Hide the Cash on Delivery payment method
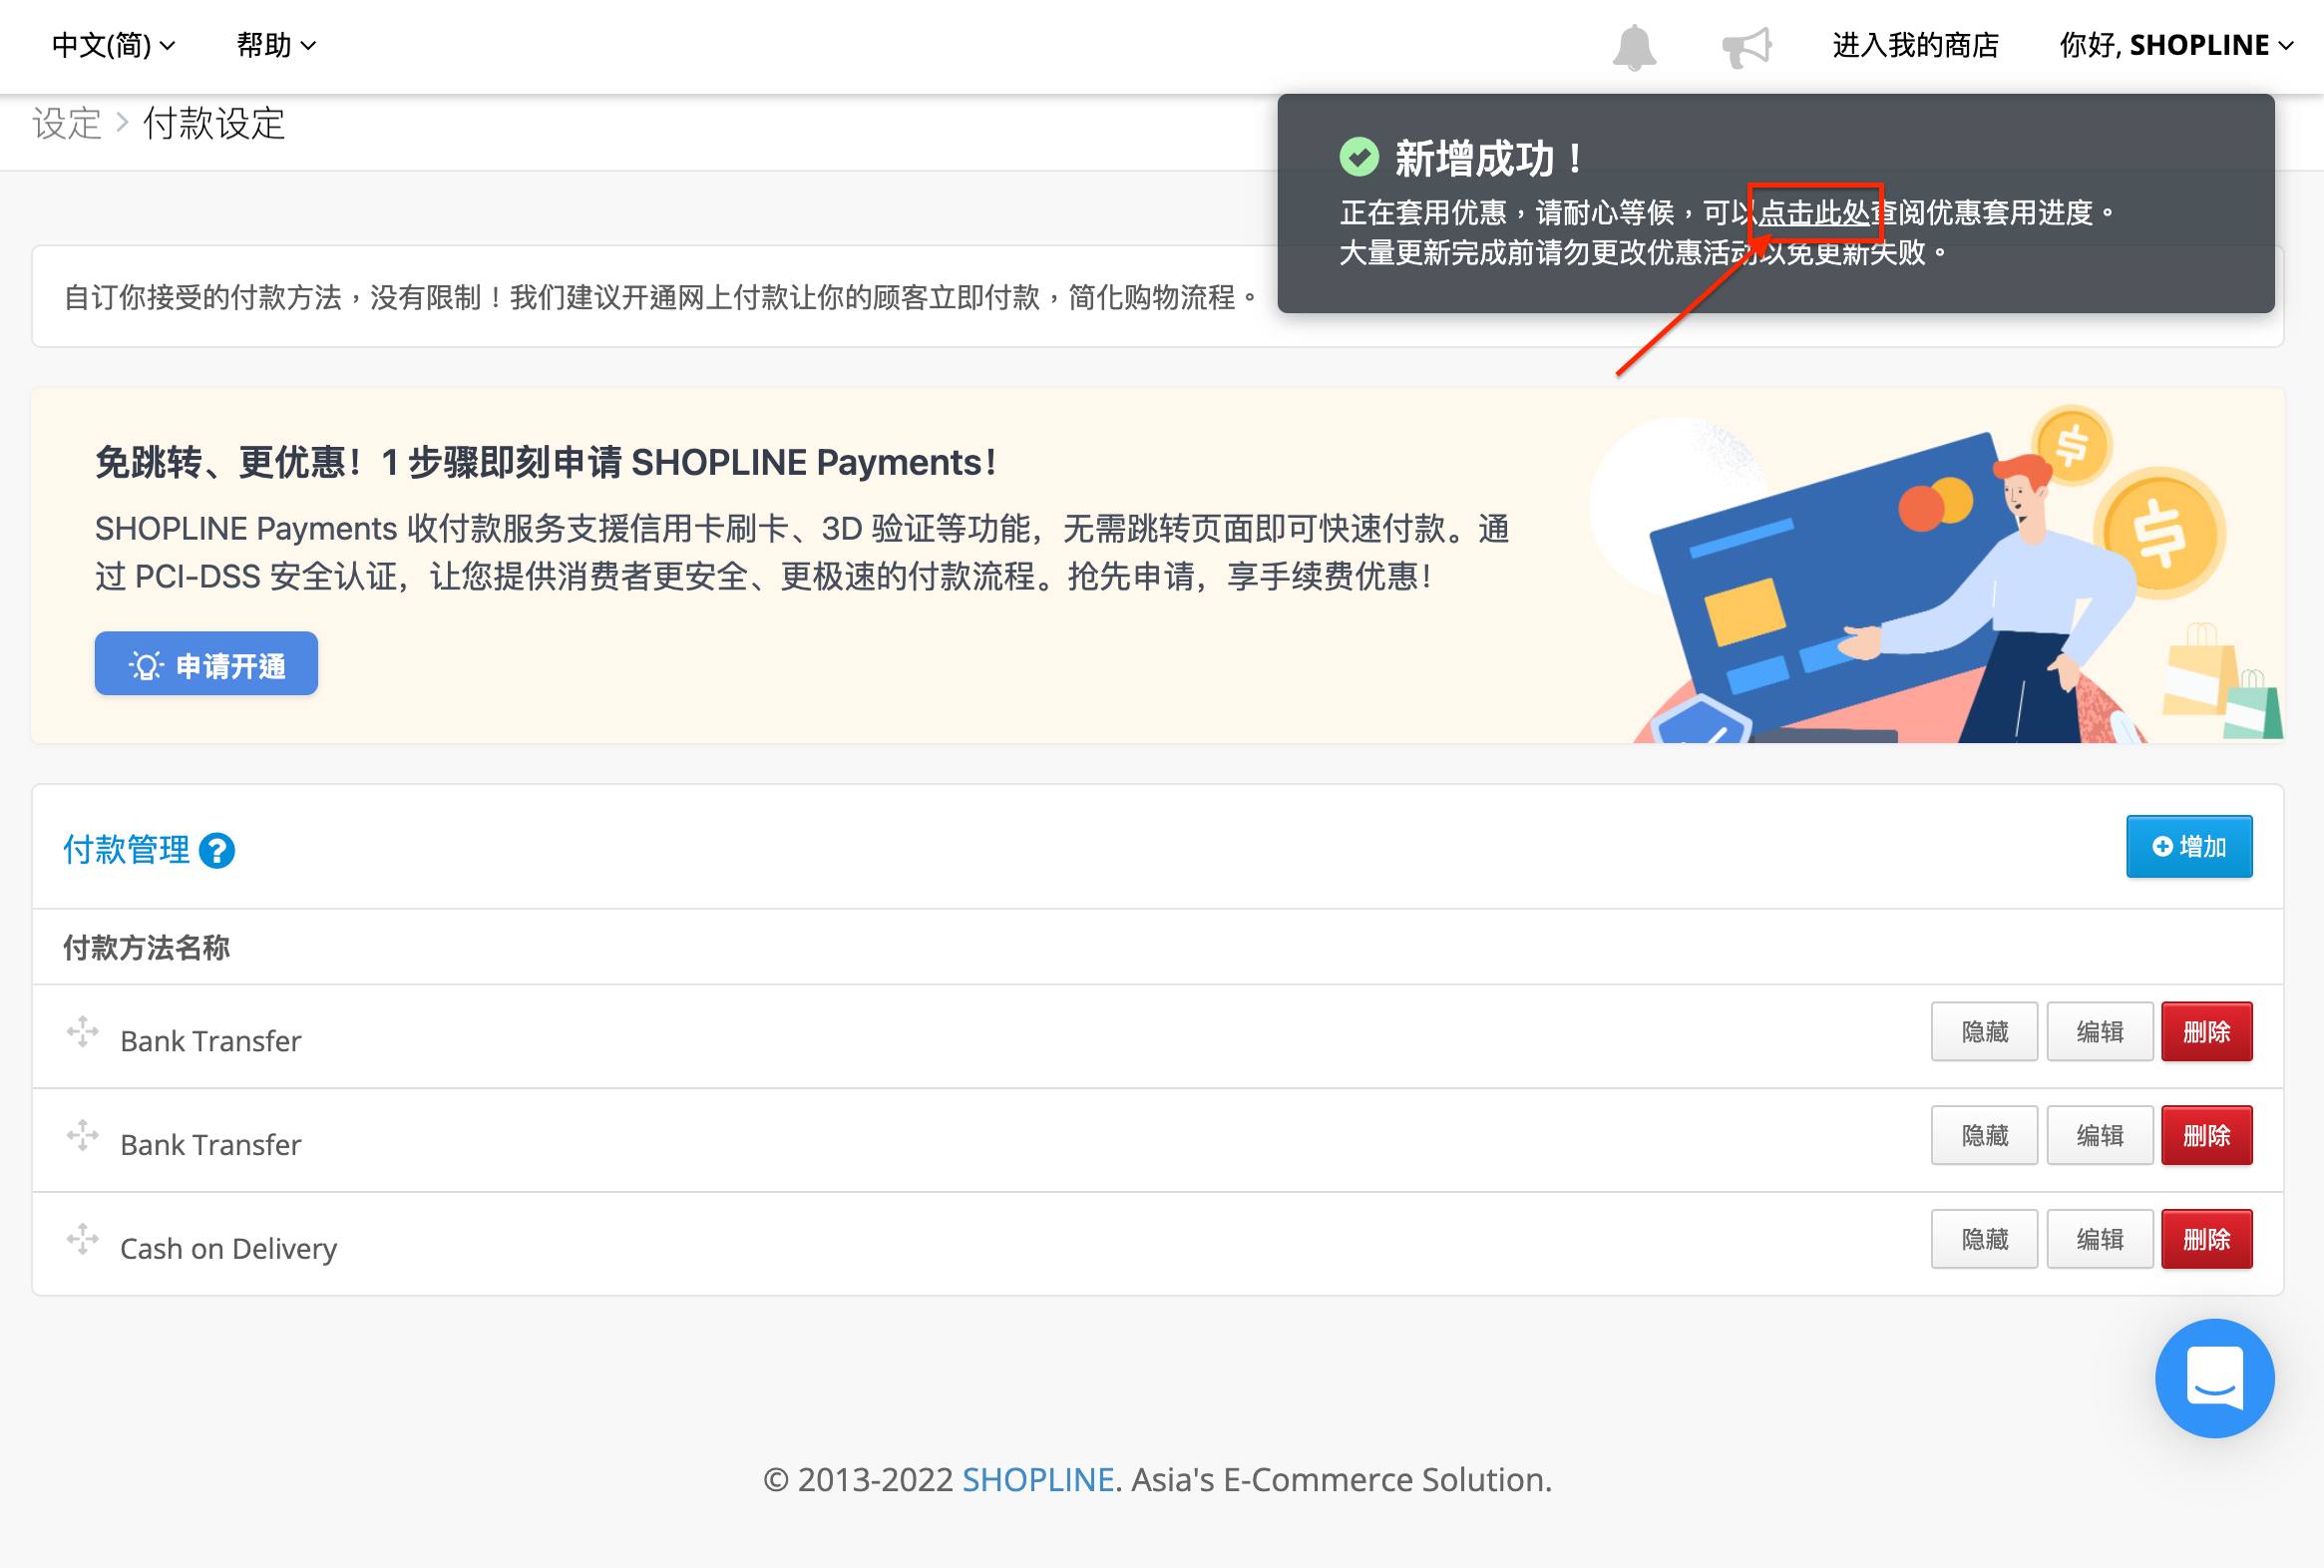This screenshot has width=2324, height=1568. pos(1984,1239)
